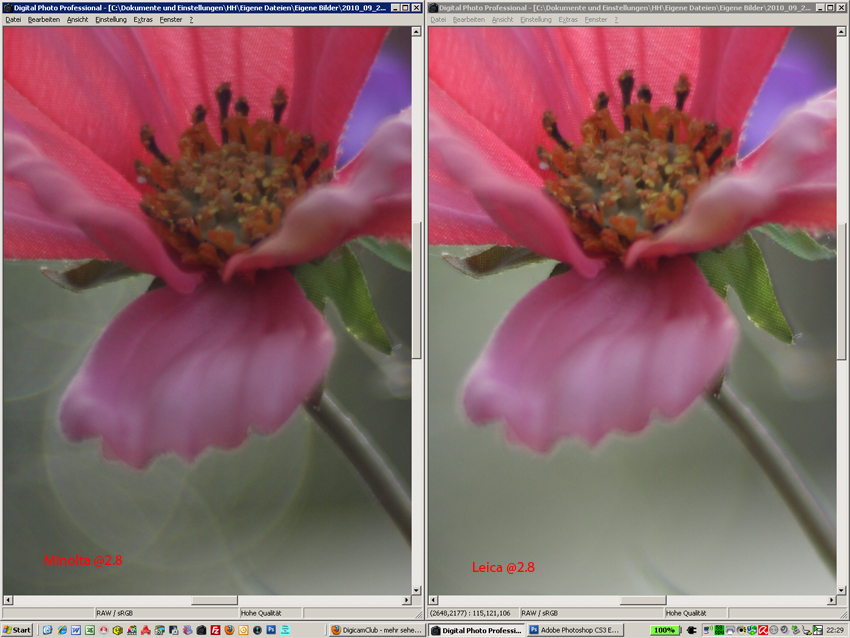Image resolution: width=850 pixels, height=638 pixels.
Task: Click horizontal scrollbar thumb in right window
Action: point(643,600)
